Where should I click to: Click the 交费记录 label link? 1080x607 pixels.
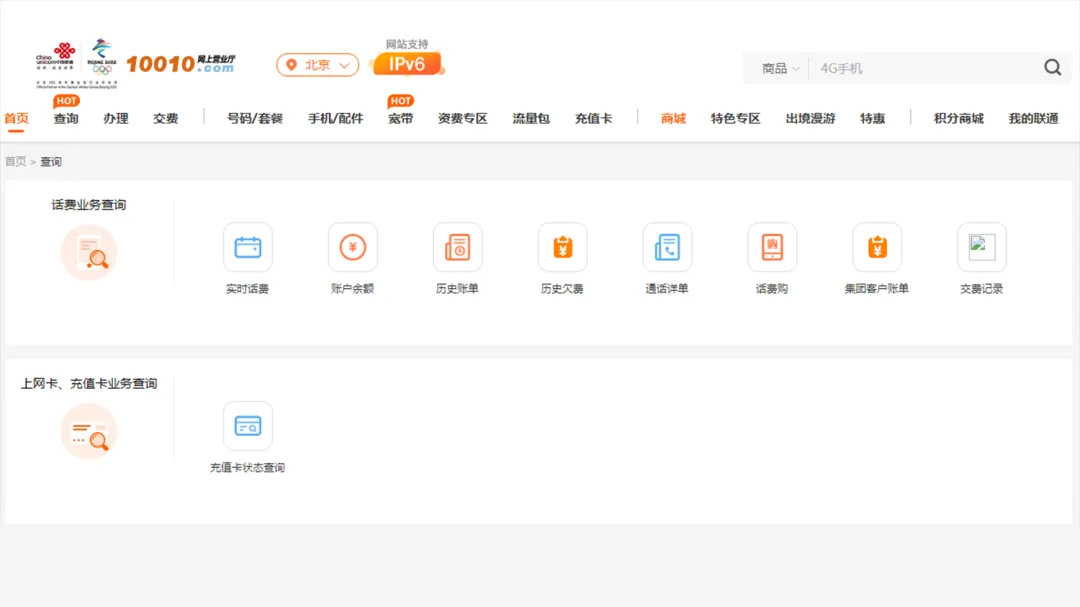tap(982, 289)
